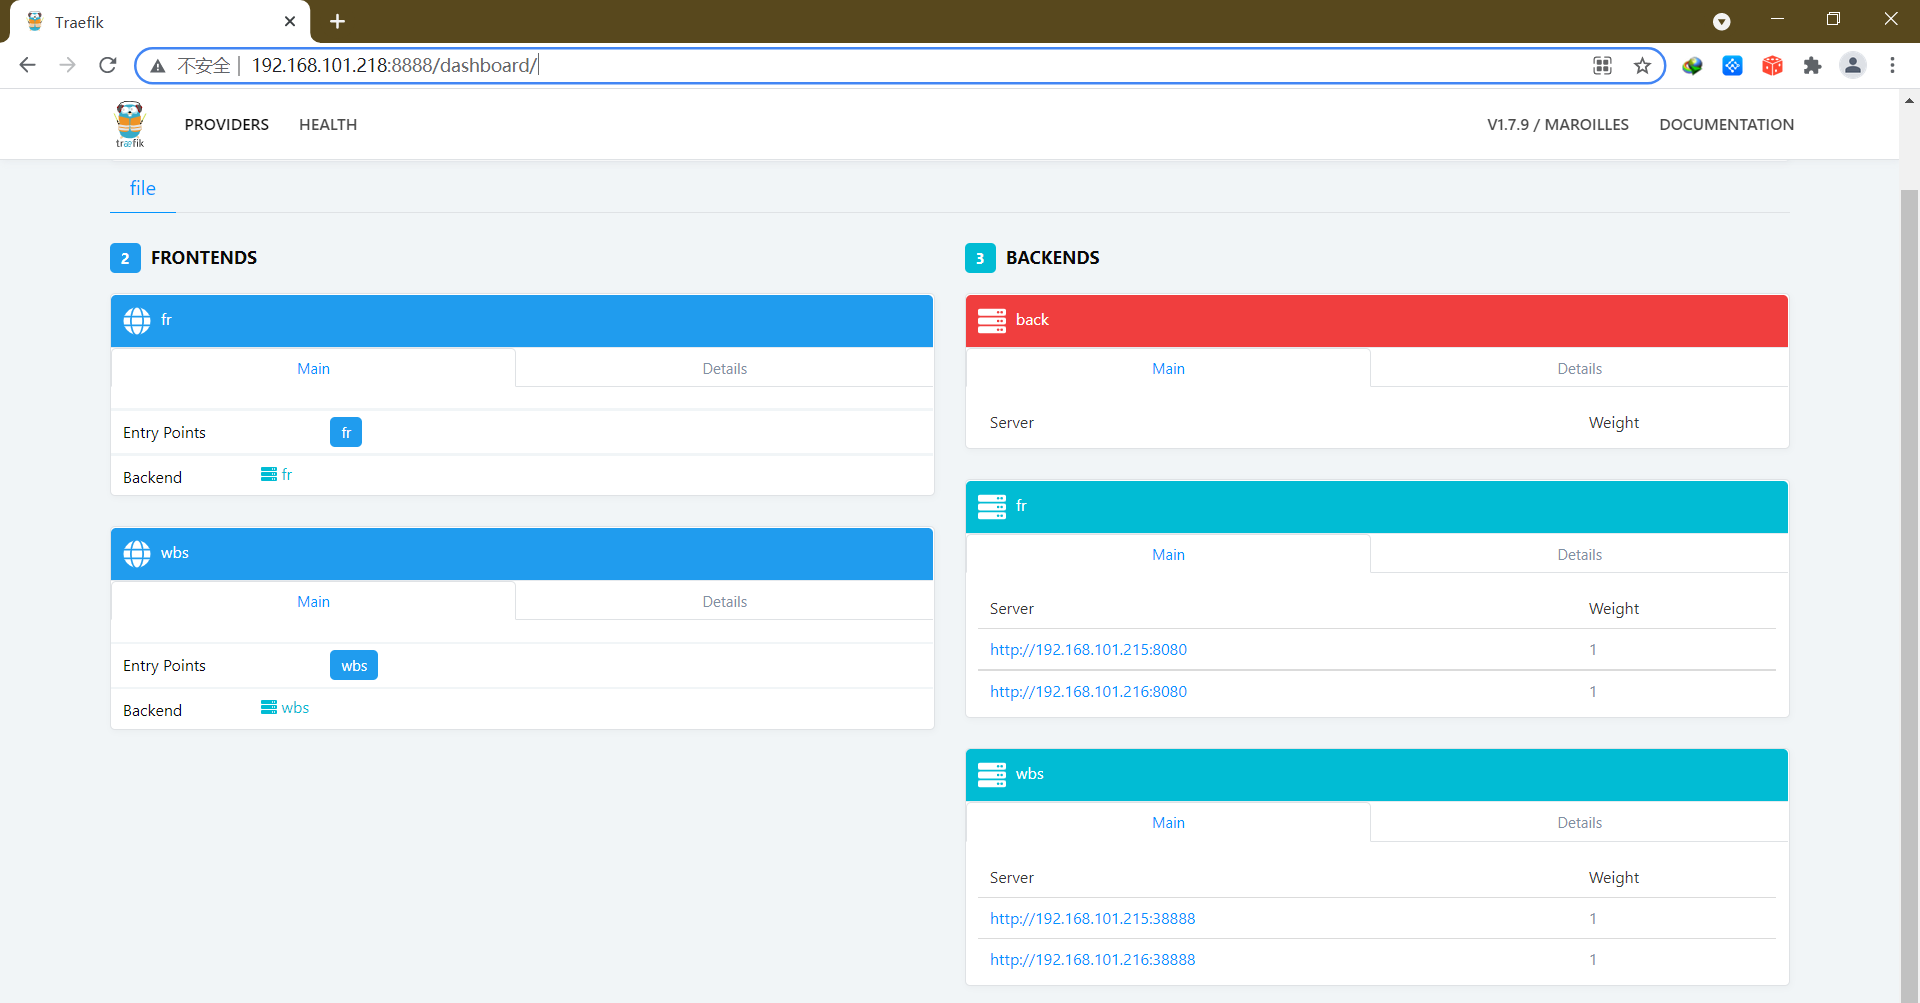Click the Traefik mascot logo

(x=129, y=123)
